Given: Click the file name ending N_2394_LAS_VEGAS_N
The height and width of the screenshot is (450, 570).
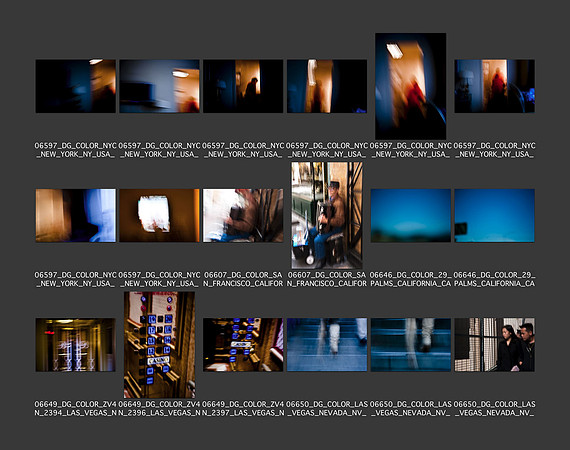Looking at the screenshot, I should (x=76, y=409).
